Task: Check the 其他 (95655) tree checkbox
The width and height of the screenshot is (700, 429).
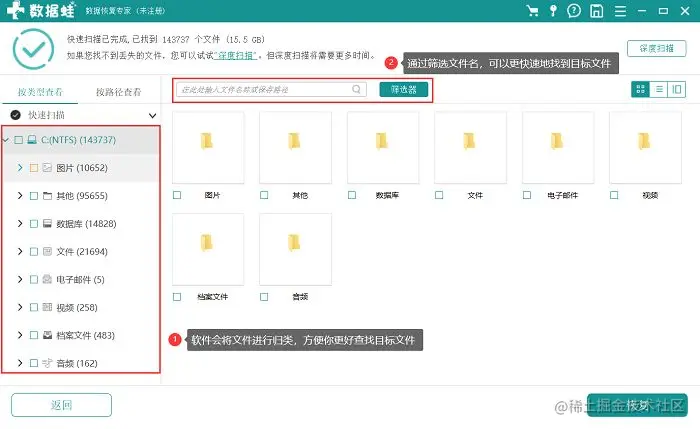Action: 33,196
